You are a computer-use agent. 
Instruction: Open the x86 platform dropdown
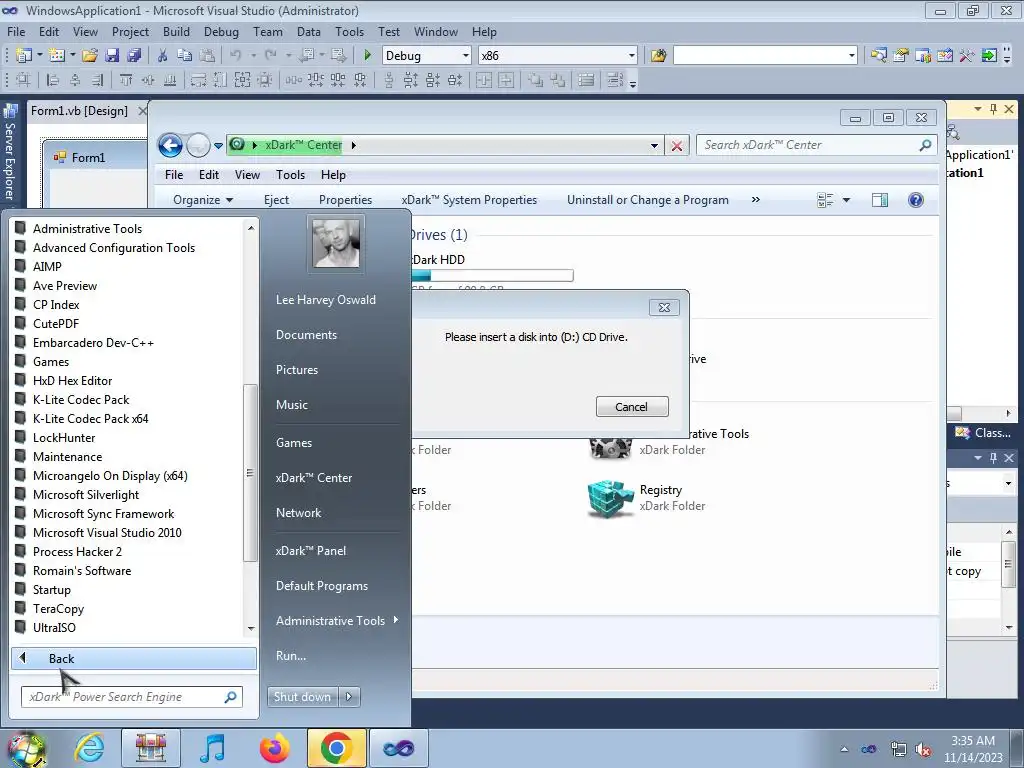click(x=632, y=56)
